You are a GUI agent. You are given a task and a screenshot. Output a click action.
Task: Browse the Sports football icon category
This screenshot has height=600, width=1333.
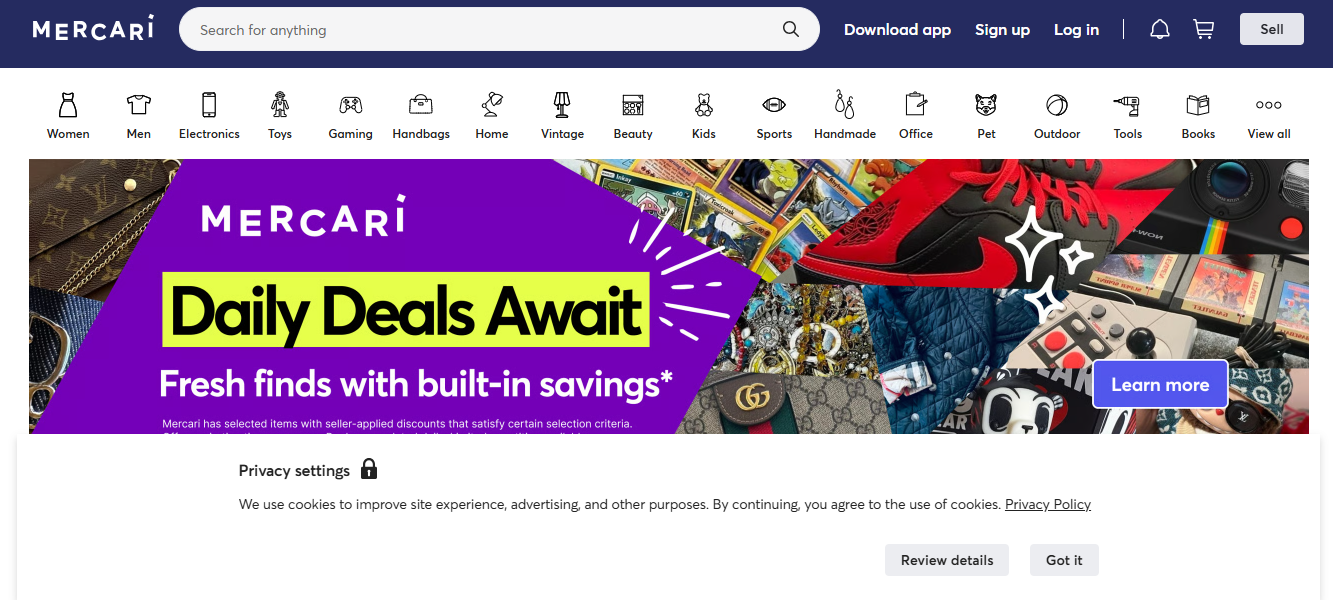774,104
